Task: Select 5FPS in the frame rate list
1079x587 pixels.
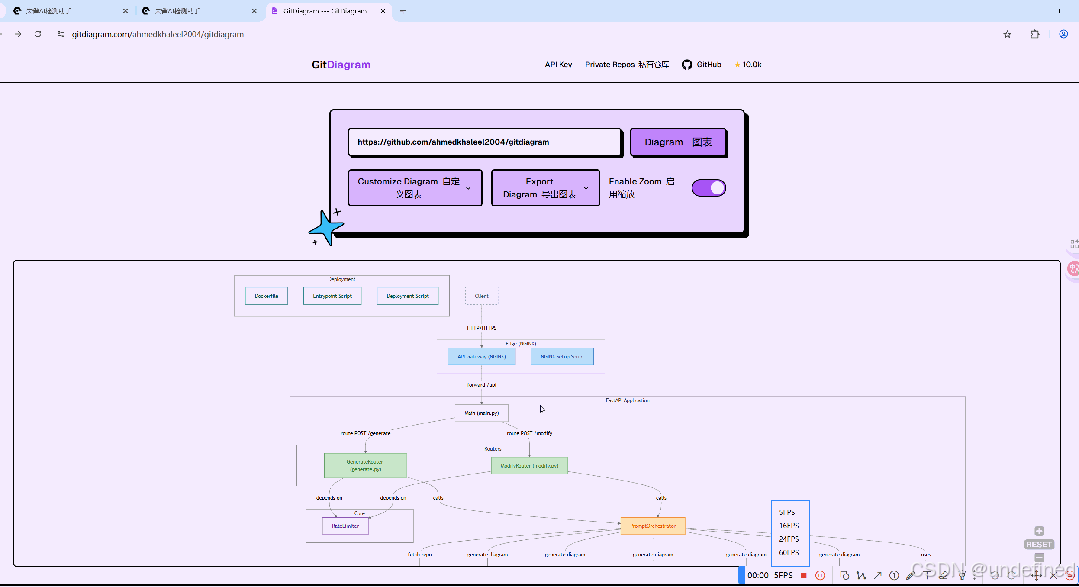Action: pyautogui.click(x=787, y=513)
